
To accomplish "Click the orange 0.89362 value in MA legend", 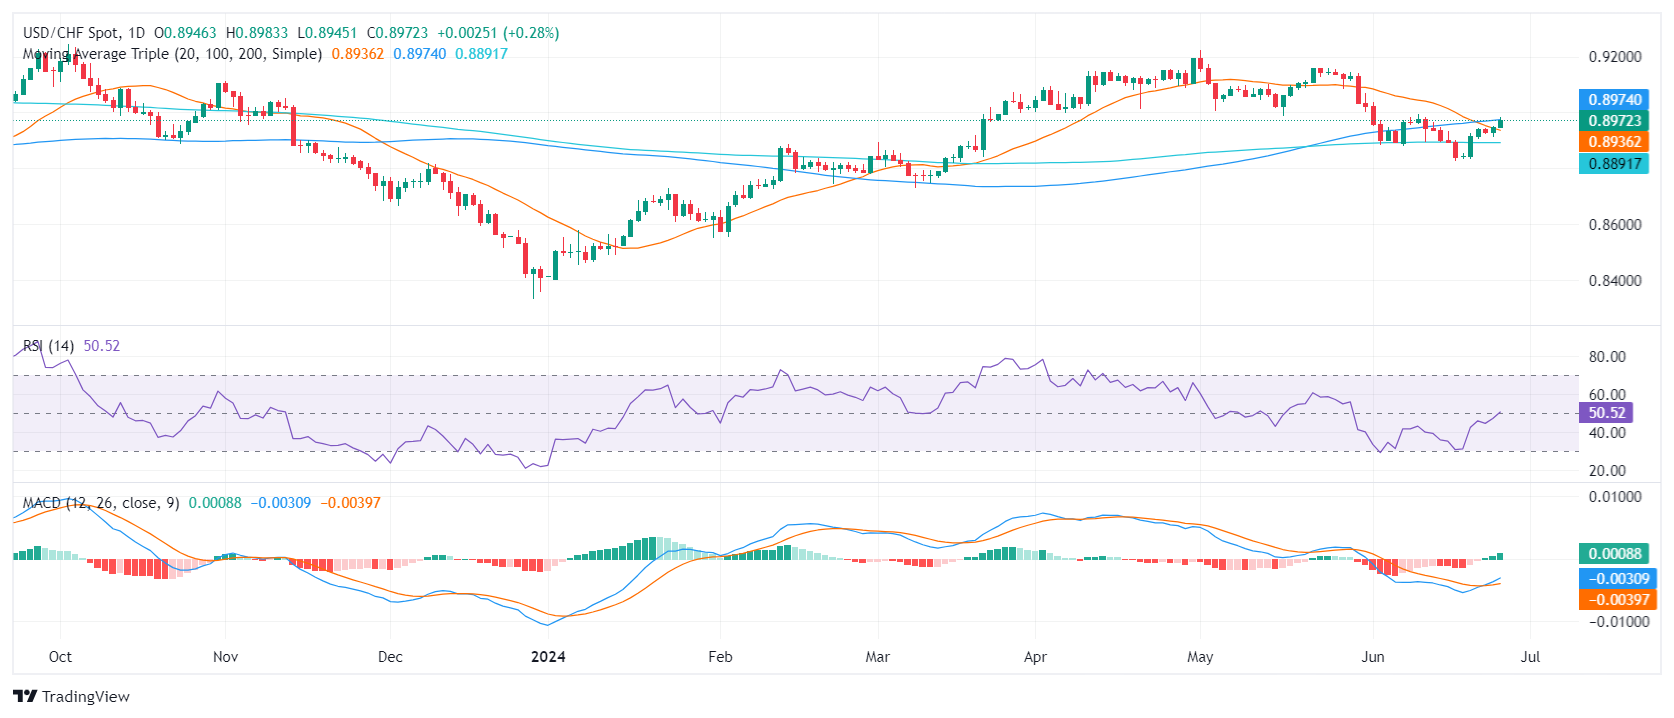I will point(357,54).
